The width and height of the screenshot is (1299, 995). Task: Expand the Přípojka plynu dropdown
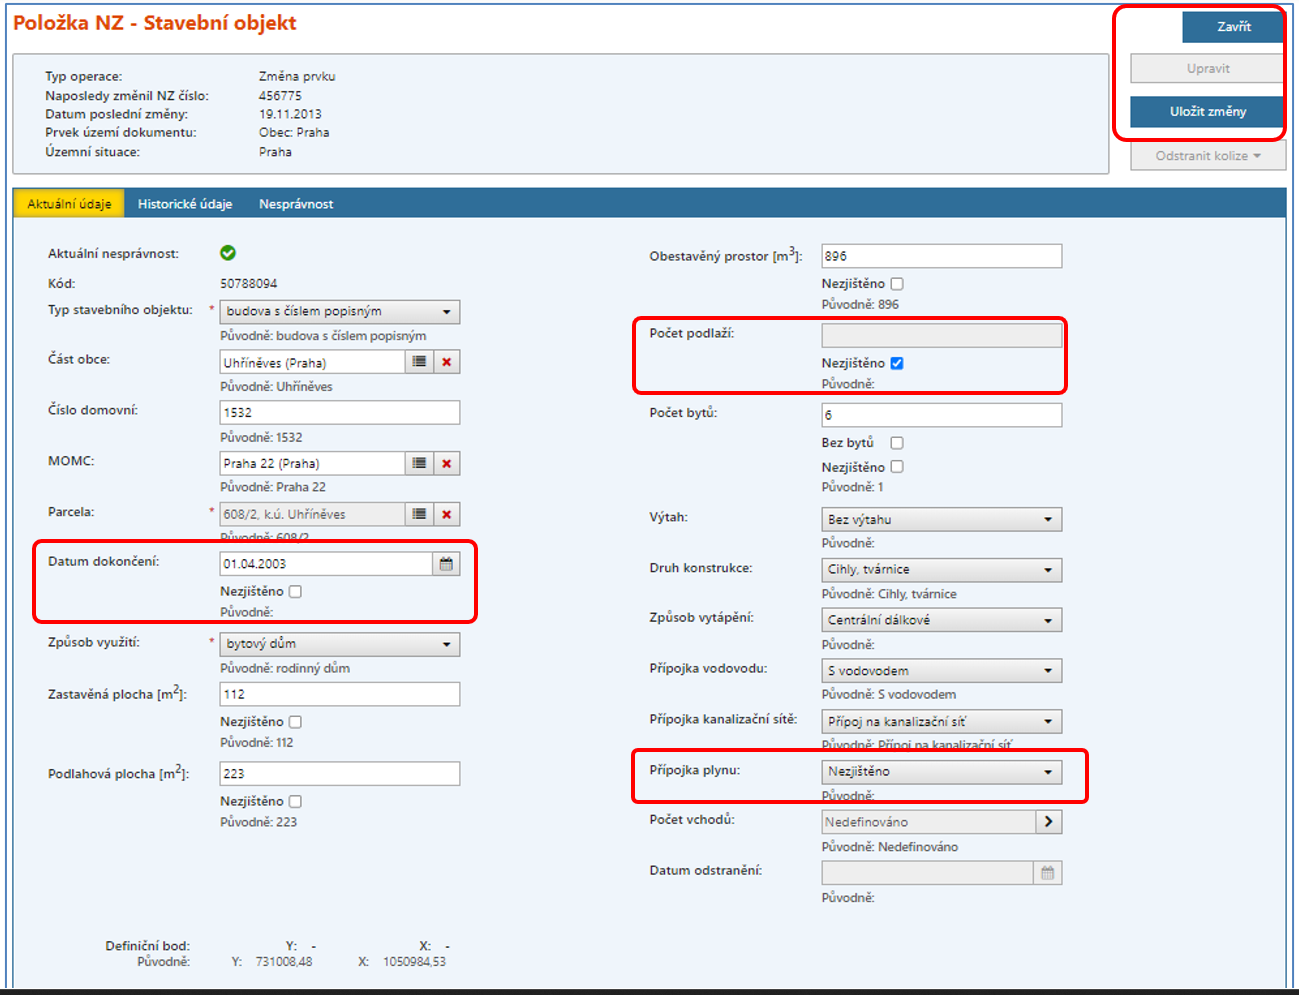tap(941, 772)
